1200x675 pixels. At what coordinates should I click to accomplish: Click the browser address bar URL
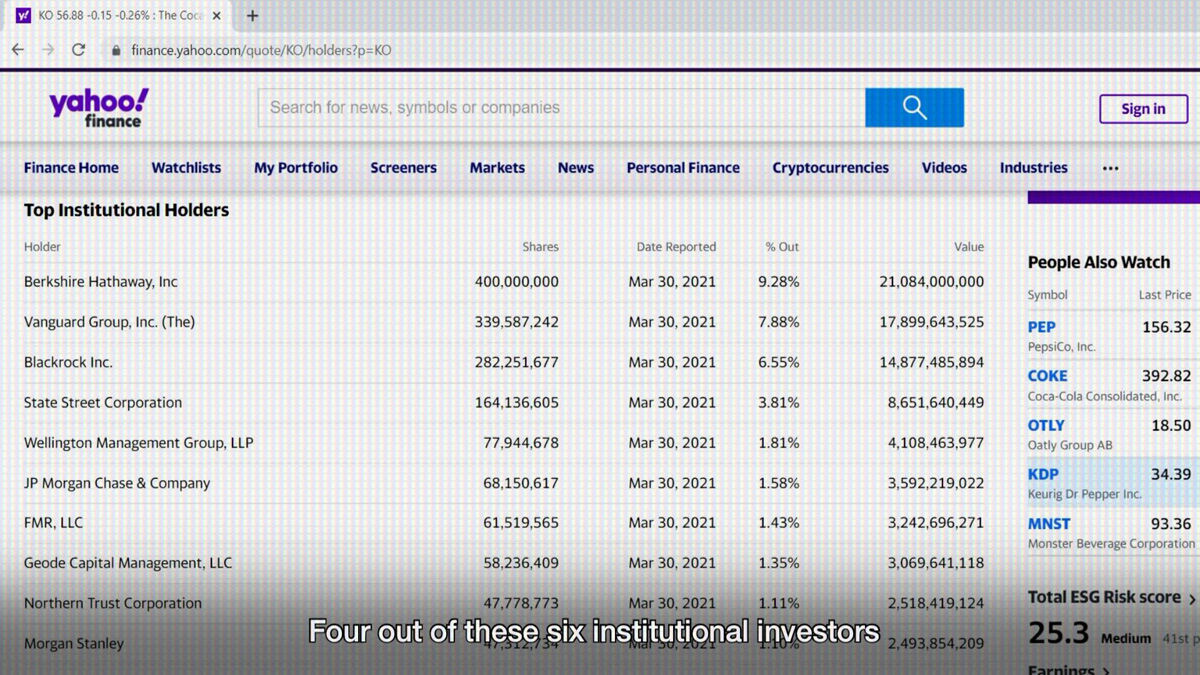(261, 50)
